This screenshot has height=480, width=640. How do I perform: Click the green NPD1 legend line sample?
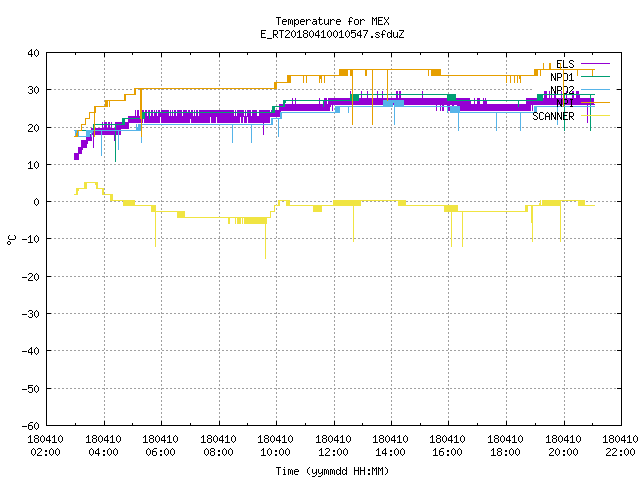[595, 77]
